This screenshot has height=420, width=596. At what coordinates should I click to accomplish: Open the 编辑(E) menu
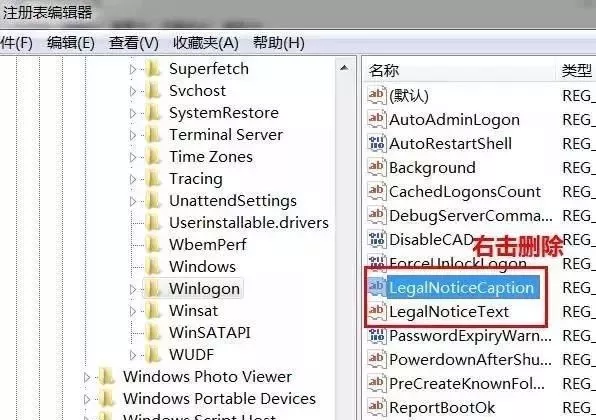click(x=71, y=43)
